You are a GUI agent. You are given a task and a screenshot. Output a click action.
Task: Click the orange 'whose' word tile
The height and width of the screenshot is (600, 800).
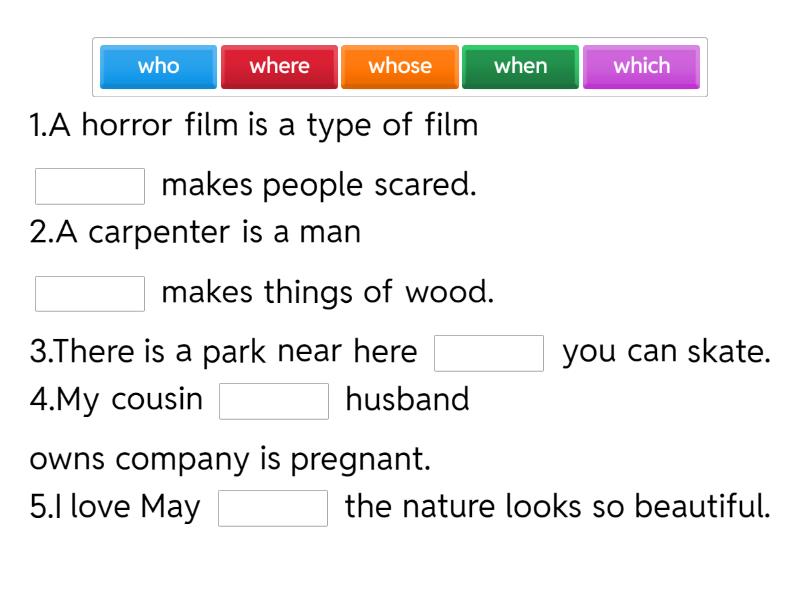point(400,67)
